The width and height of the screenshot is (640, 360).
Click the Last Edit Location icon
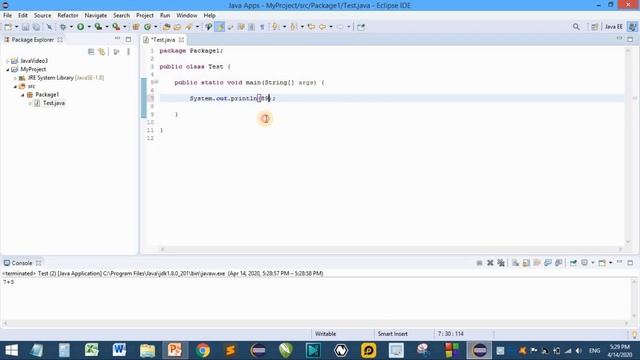(x=311, y=27)
